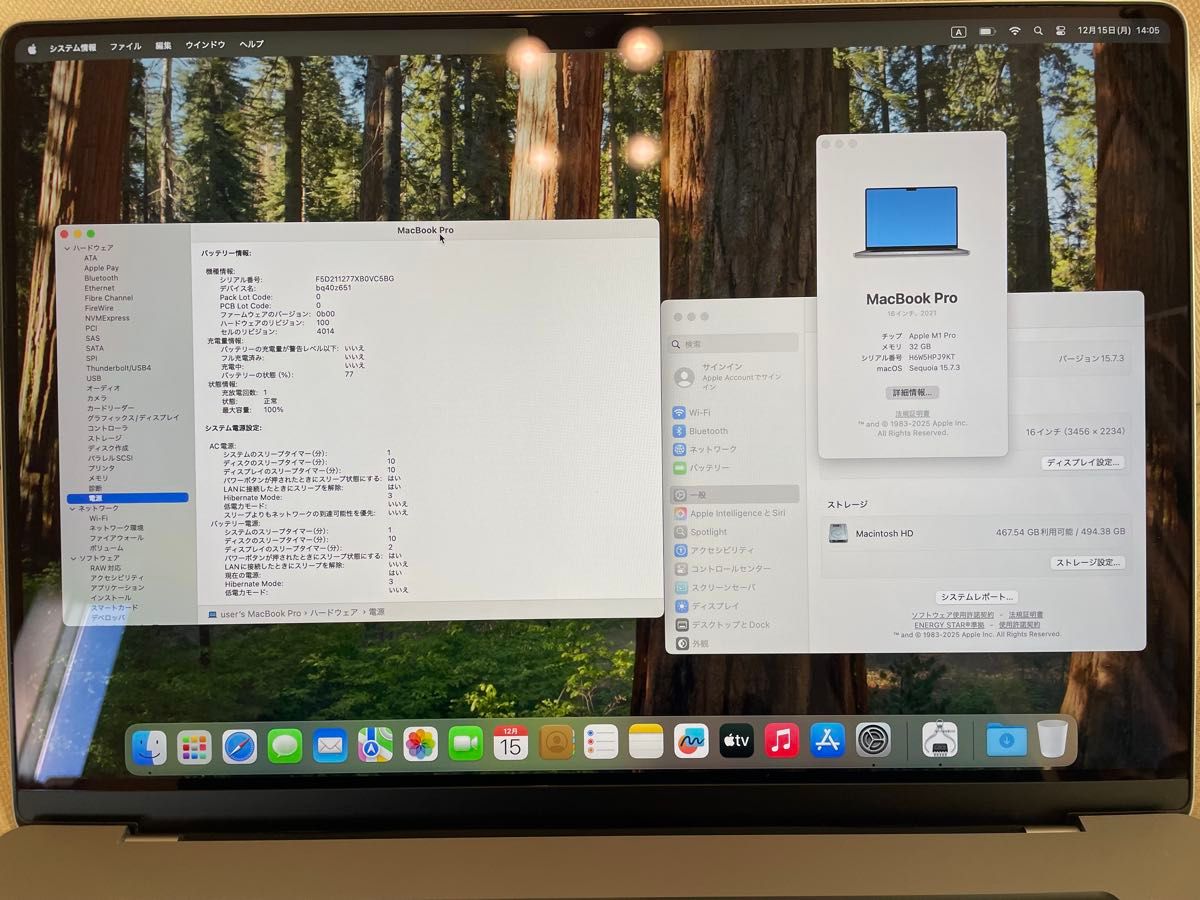
Task: Click the battery status icon in the menu bar
Action: (988, 31)
